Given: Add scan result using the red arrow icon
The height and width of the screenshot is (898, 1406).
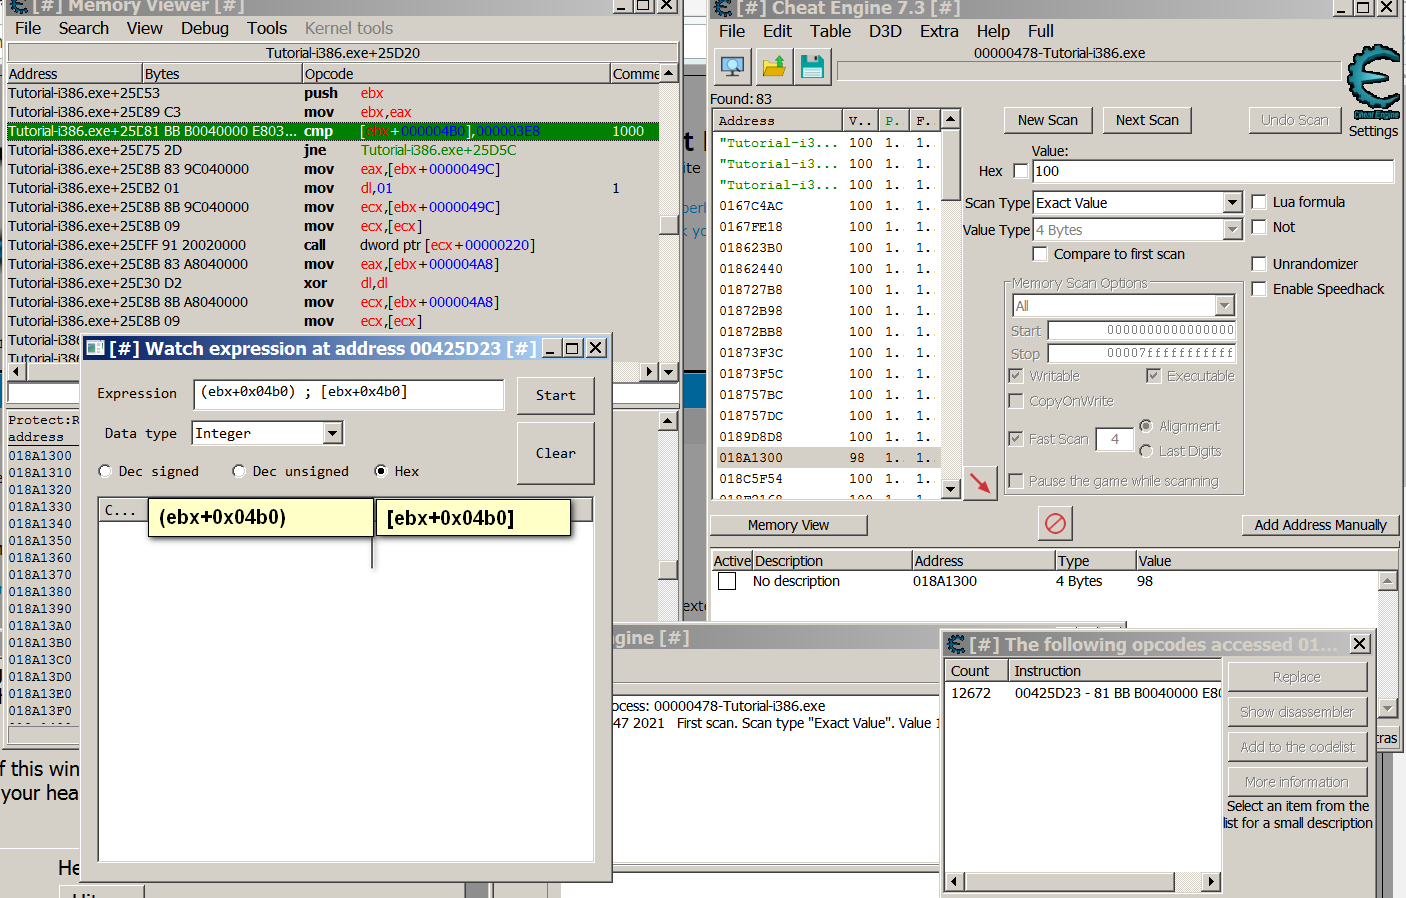Looking at the screenshot, I should point(981,483).
